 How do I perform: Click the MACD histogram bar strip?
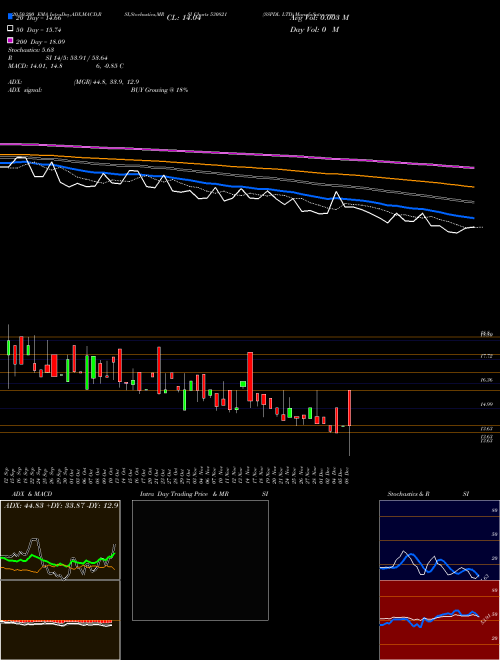[56, 622]
